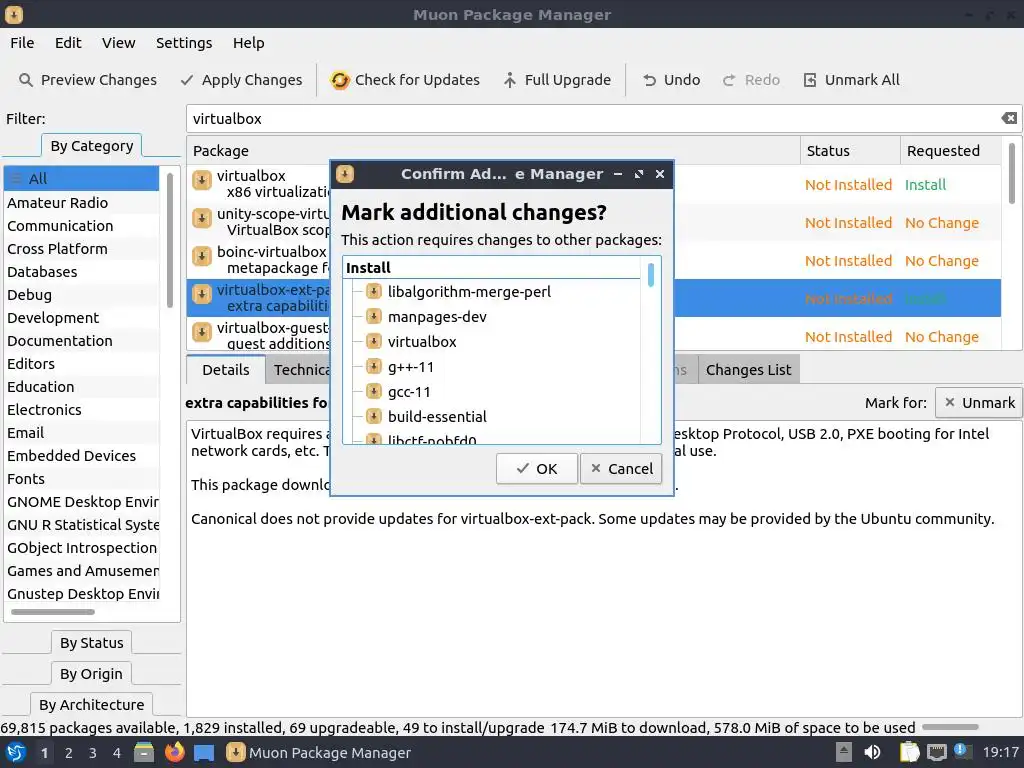The height and width of the screenshot is (768, 1024).
Task: Select the By Category filter section
Action: coord(91,146)
